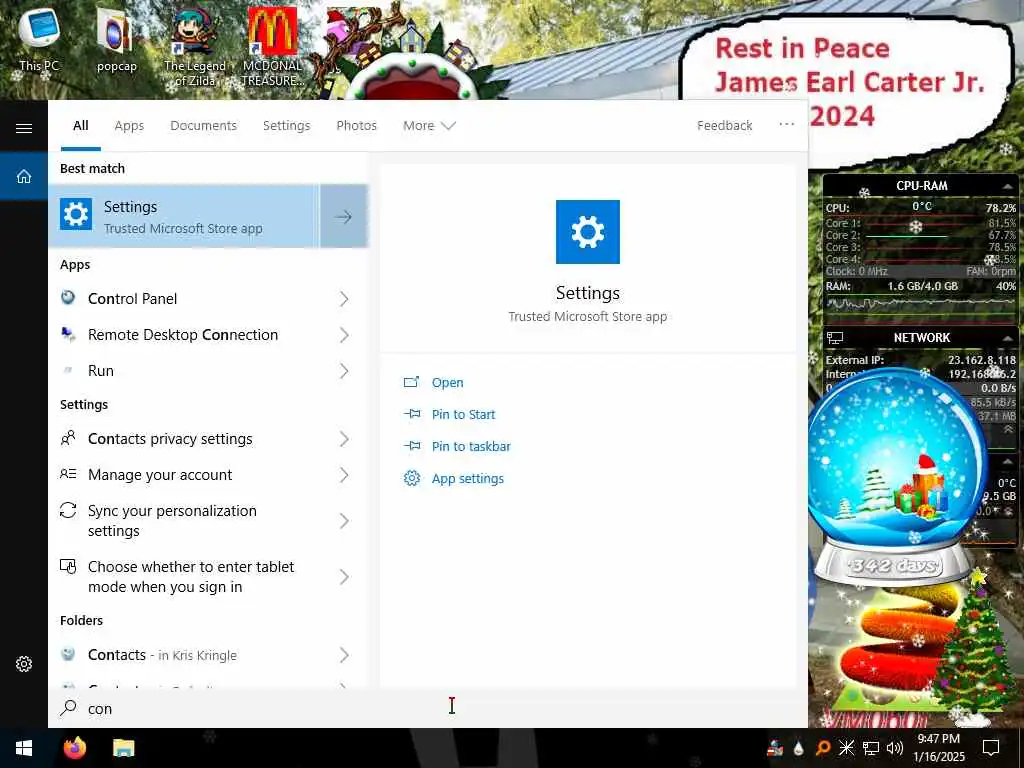The height and width of the screenshot is (768, 1024).
Task: Expand Remote Desktop Connection chevron
Action: point(344,335)
